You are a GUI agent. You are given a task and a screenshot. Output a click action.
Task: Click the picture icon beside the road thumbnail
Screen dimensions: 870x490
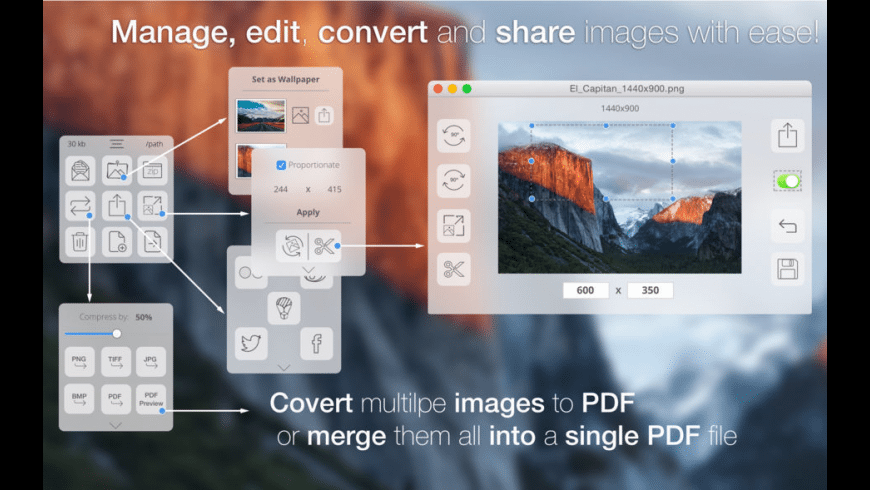[x=300, y=115]
